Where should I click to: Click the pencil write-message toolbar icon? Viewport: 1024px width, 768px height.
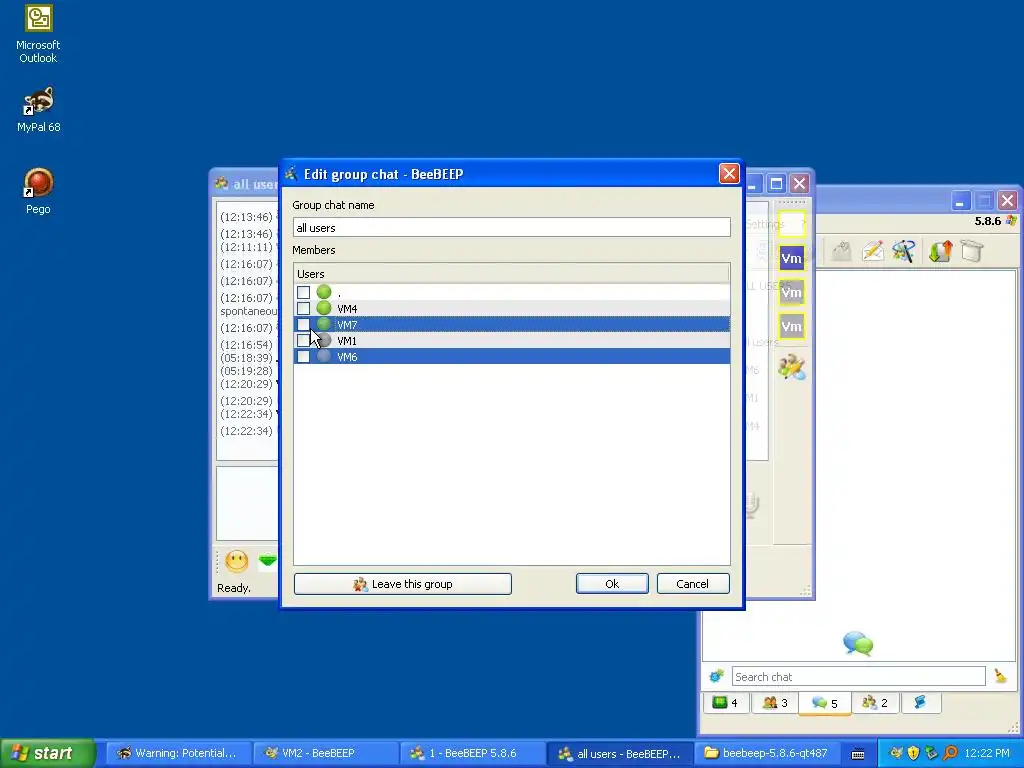pos(872,251)
